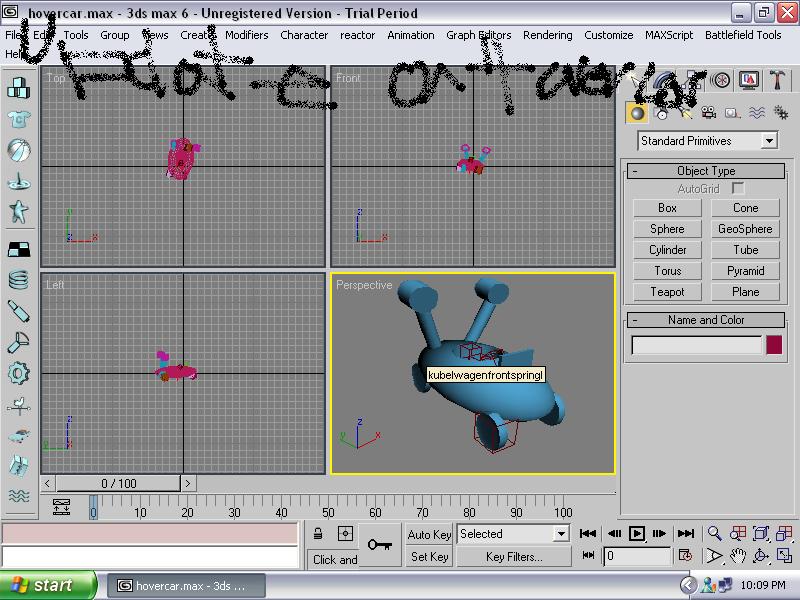The height and width of the screenshot is (600, 800).
Task: Play the animation
Action: pyautogui.click(x=637, y=534)
